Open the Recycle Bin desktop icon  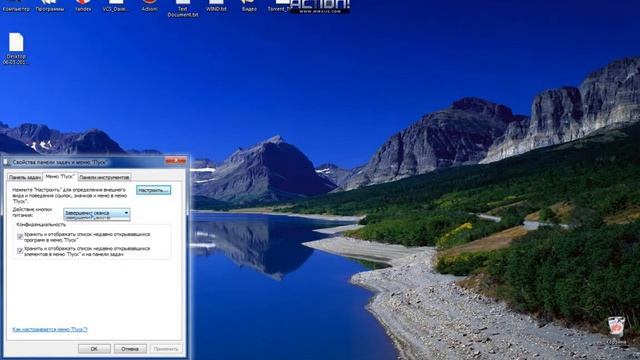click(616, 329)
